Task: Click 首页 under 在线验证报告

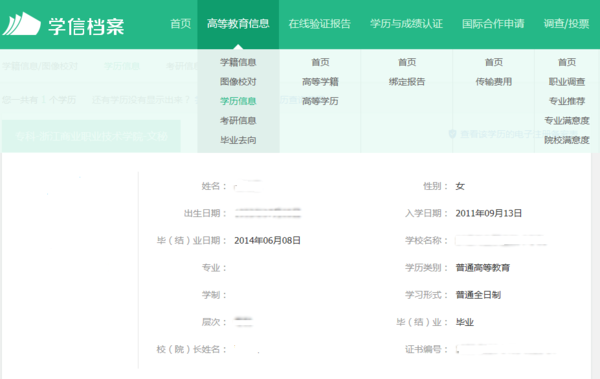Action: (x=320, y=62)
